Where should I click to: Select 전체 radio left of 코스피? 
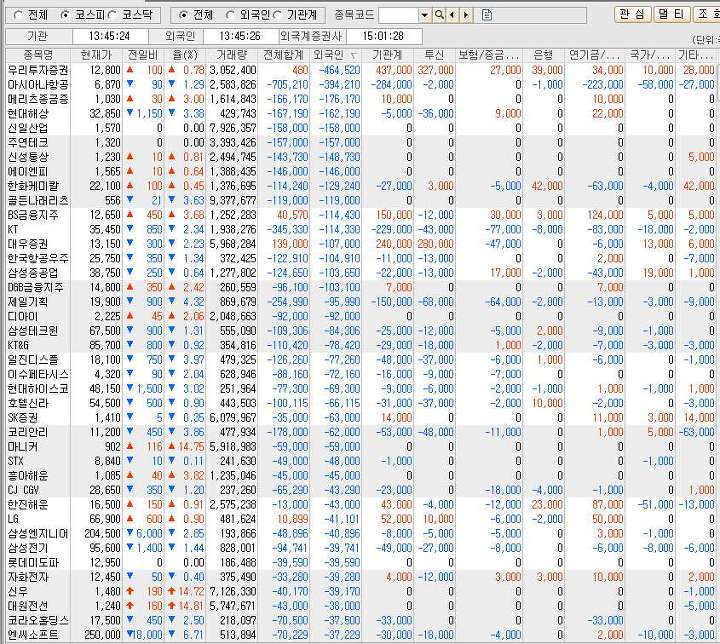[x=18, y=15]
